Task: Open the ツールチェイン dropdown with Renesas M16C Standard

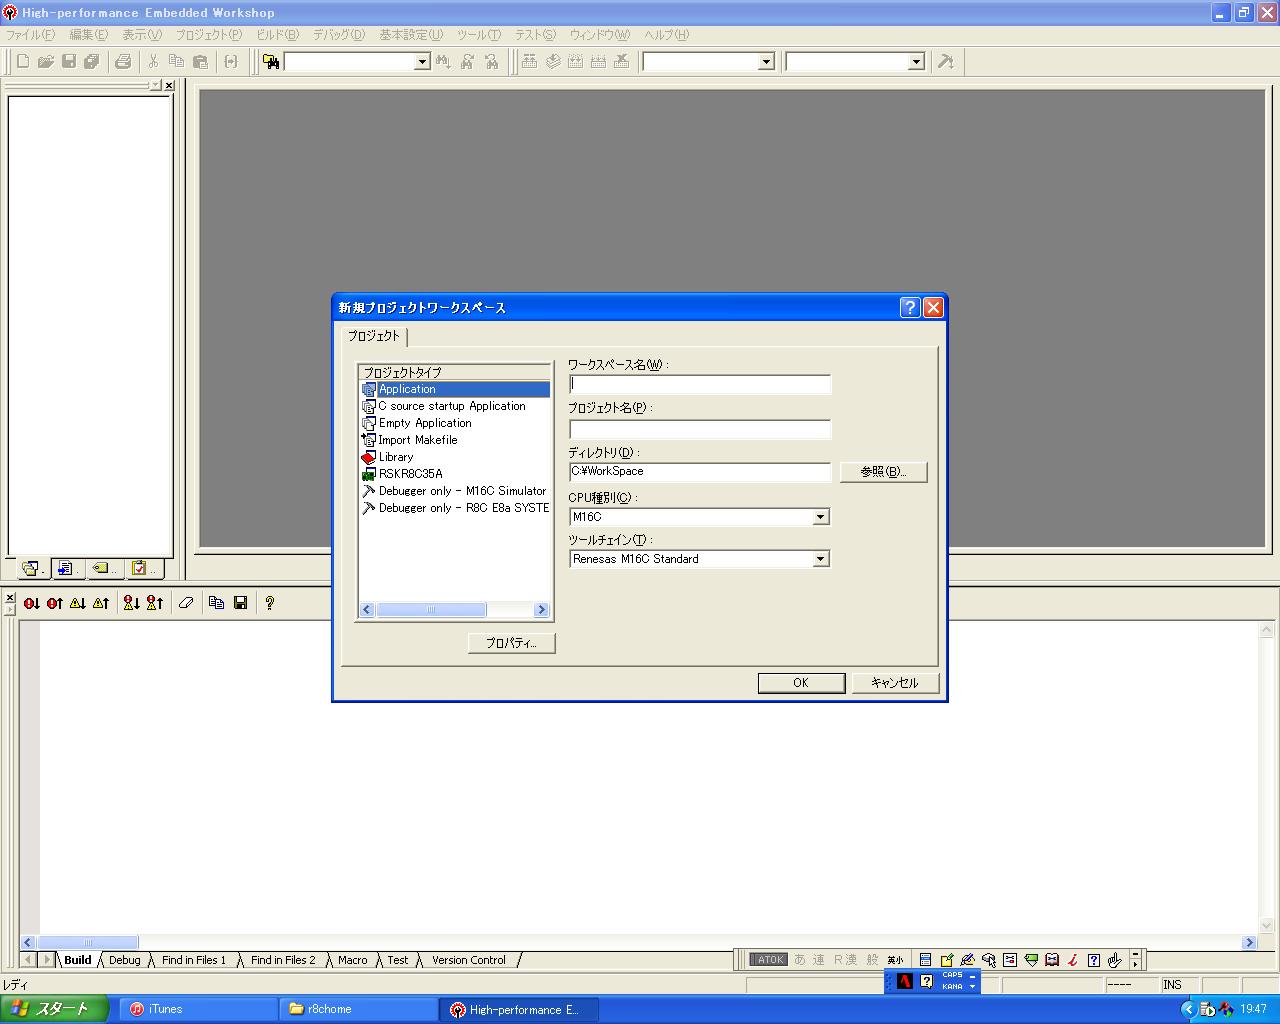Action: click(x=820, y=559)
